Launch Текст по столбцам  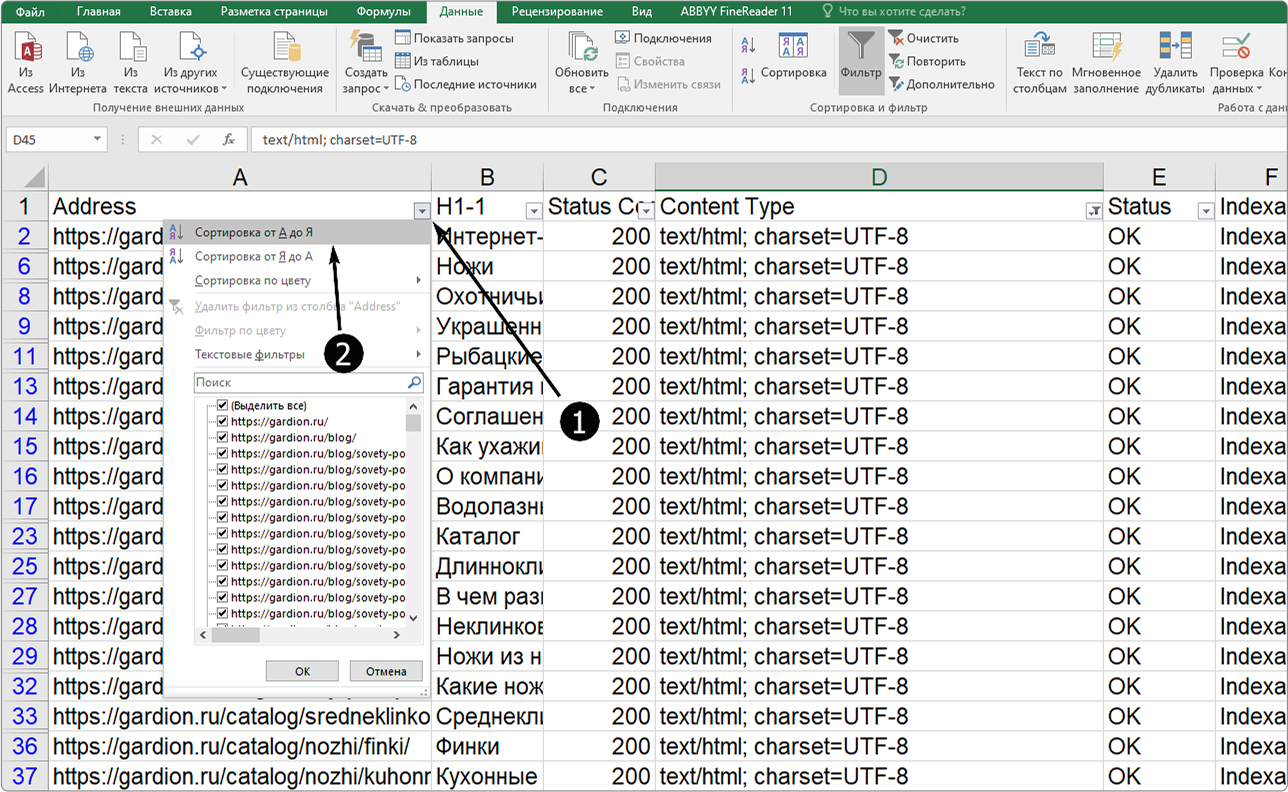[1039, 62]
